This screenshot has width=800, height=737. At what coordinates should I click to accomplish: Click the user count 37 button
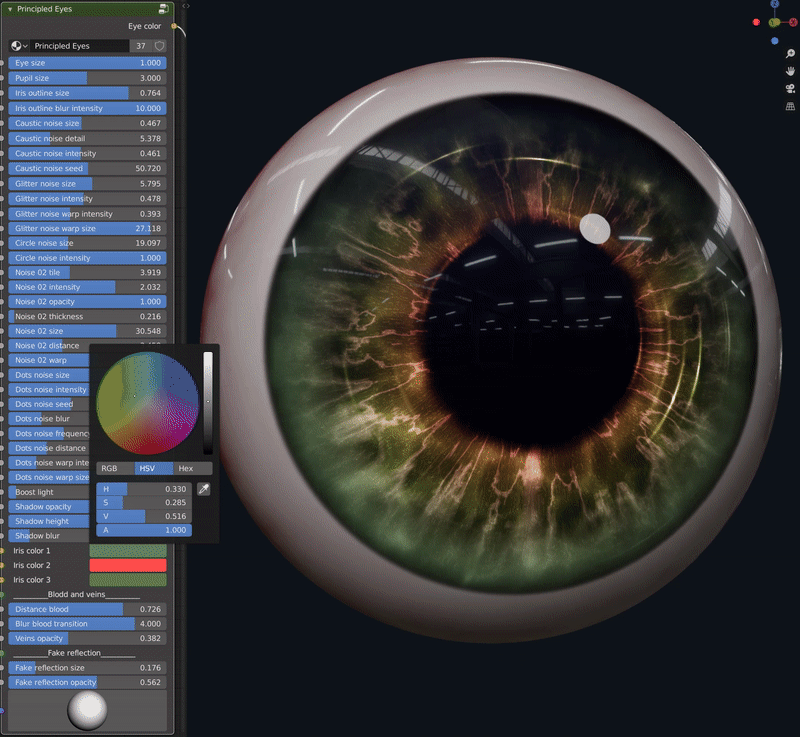point(141,46)
